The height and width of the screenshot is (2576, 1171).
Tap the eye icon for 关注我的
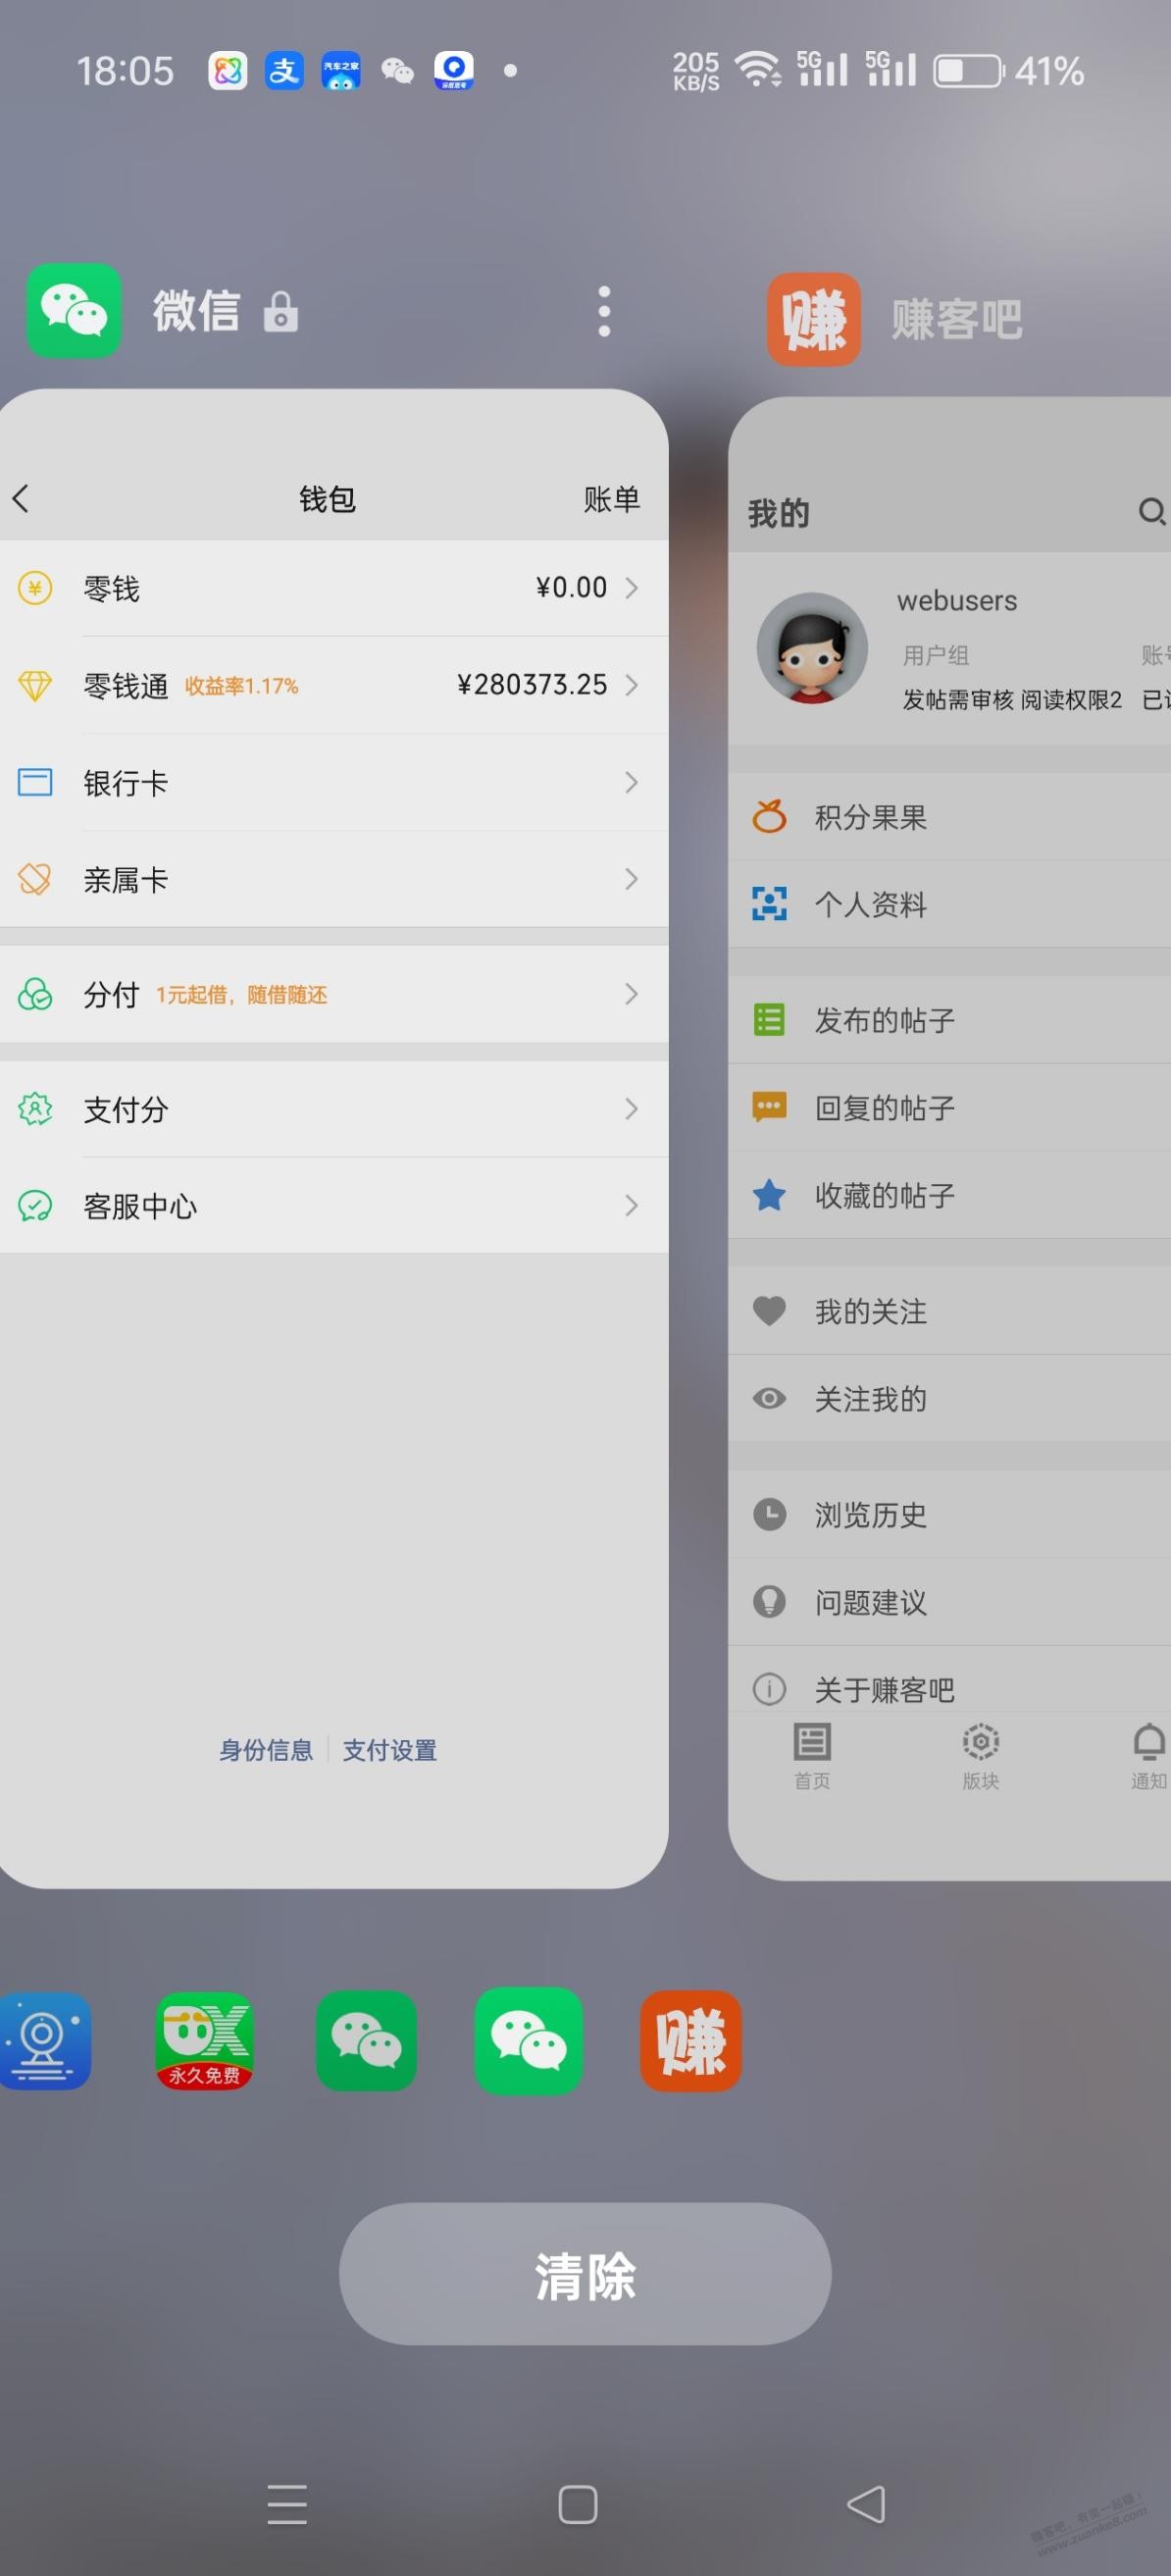pyautogui.click(x=769, y=1398)
